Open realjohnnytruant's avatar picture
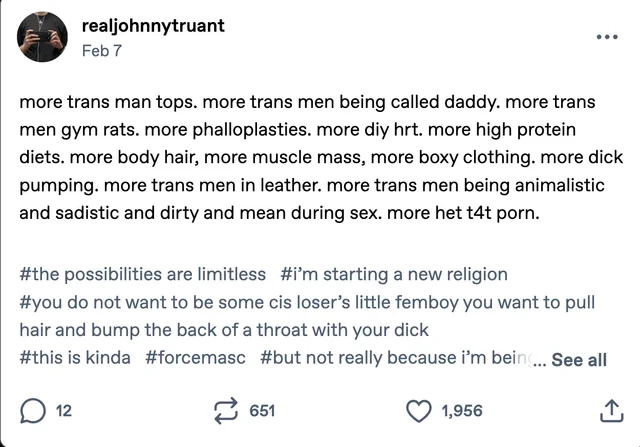 [42, 37]
